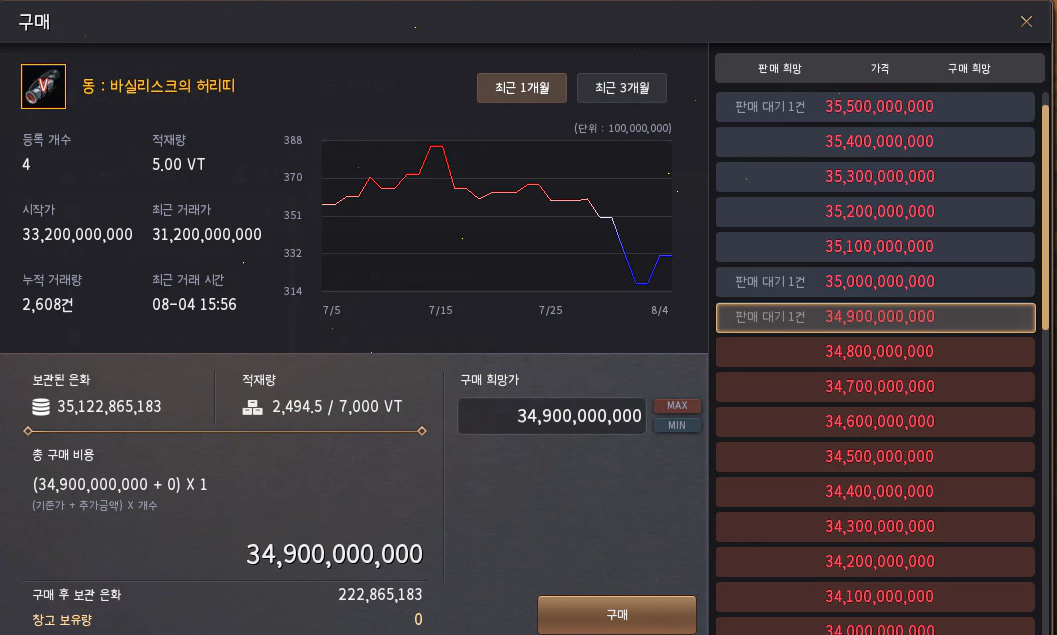
Task: Select price row 34,700,000,000
Action: (875, 387)
